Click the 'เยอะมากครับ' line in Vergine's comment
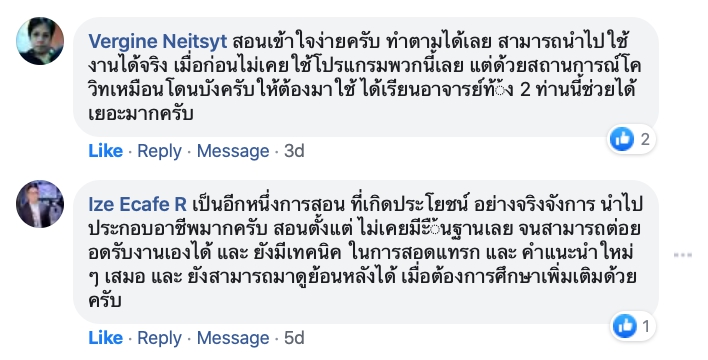 click(x=141, y=113)
